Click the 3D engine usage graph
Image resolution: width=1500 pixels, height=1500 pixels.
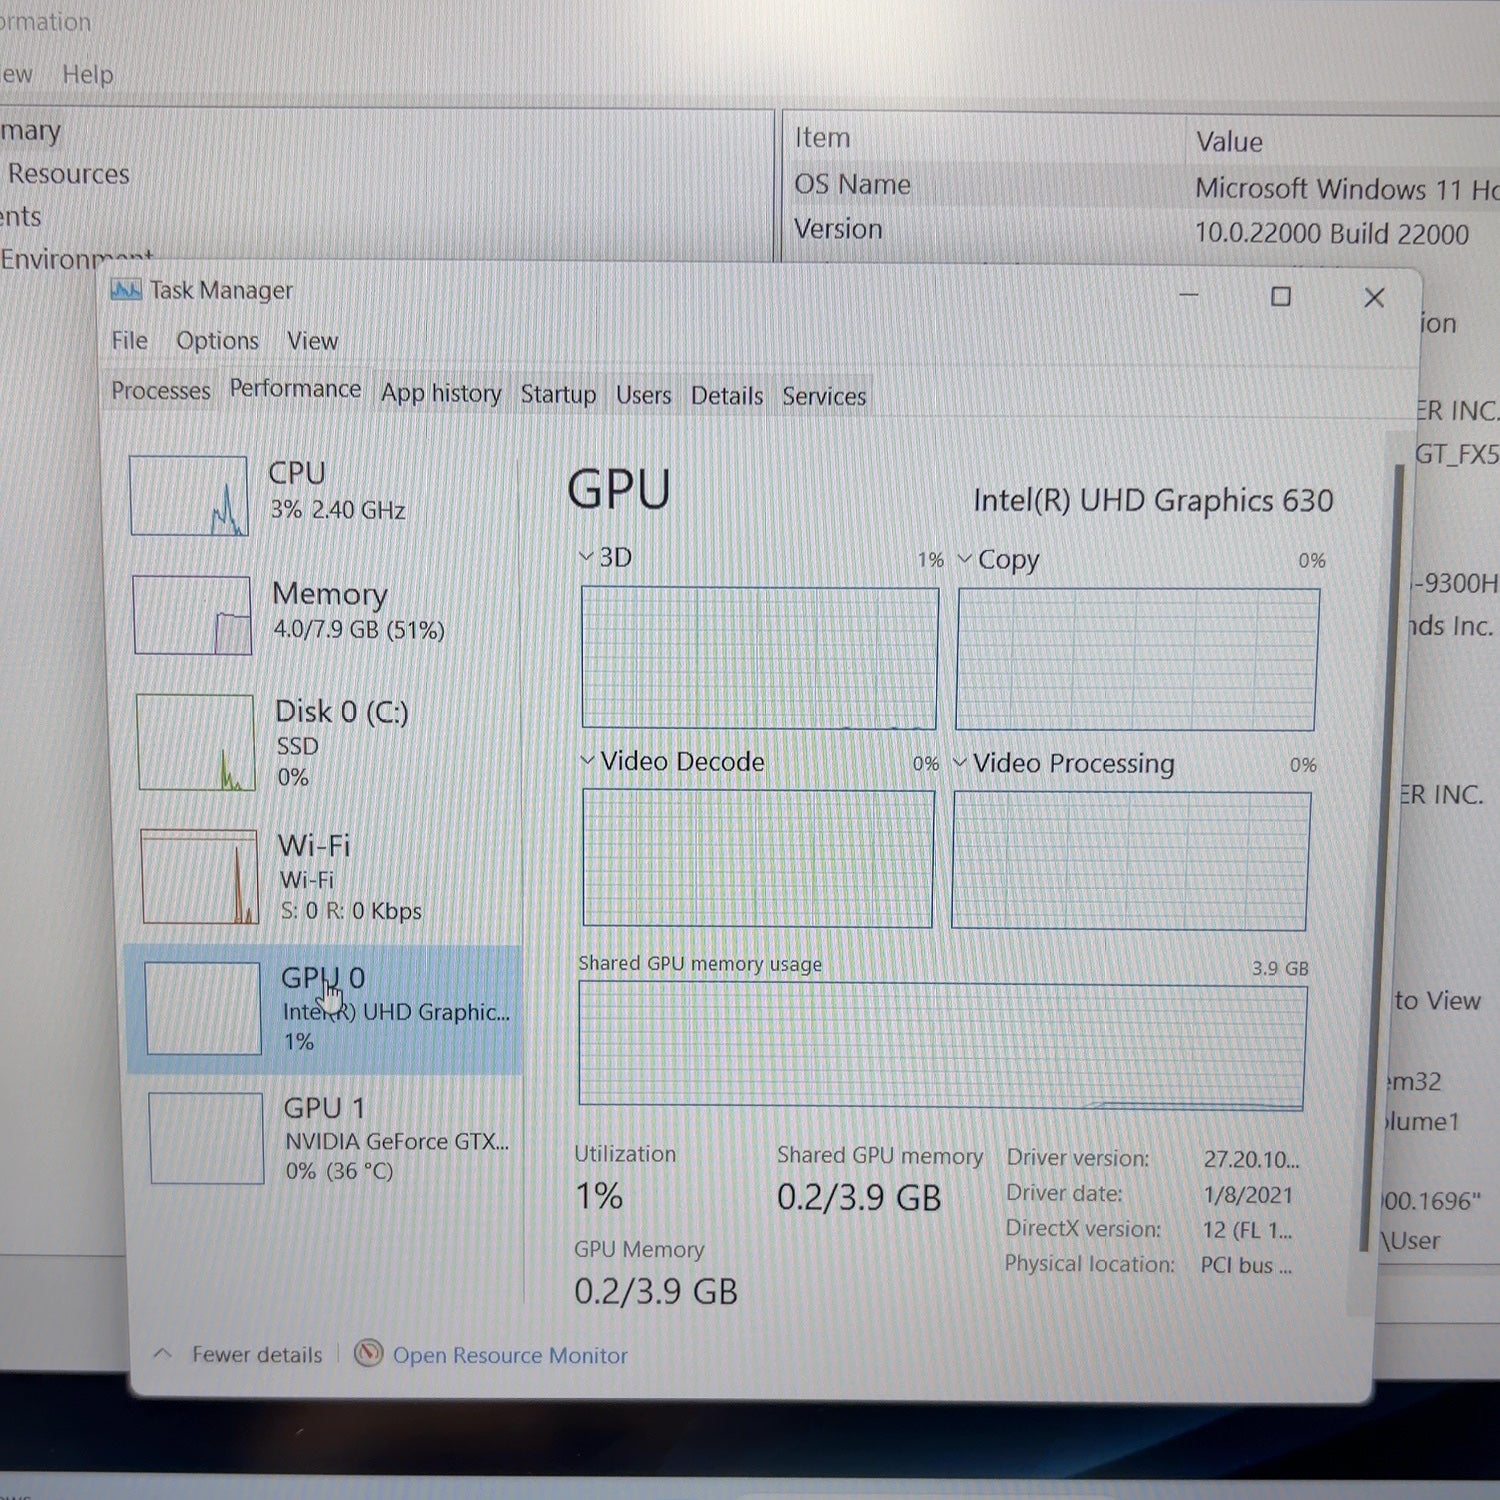click(x=760, y=658)
